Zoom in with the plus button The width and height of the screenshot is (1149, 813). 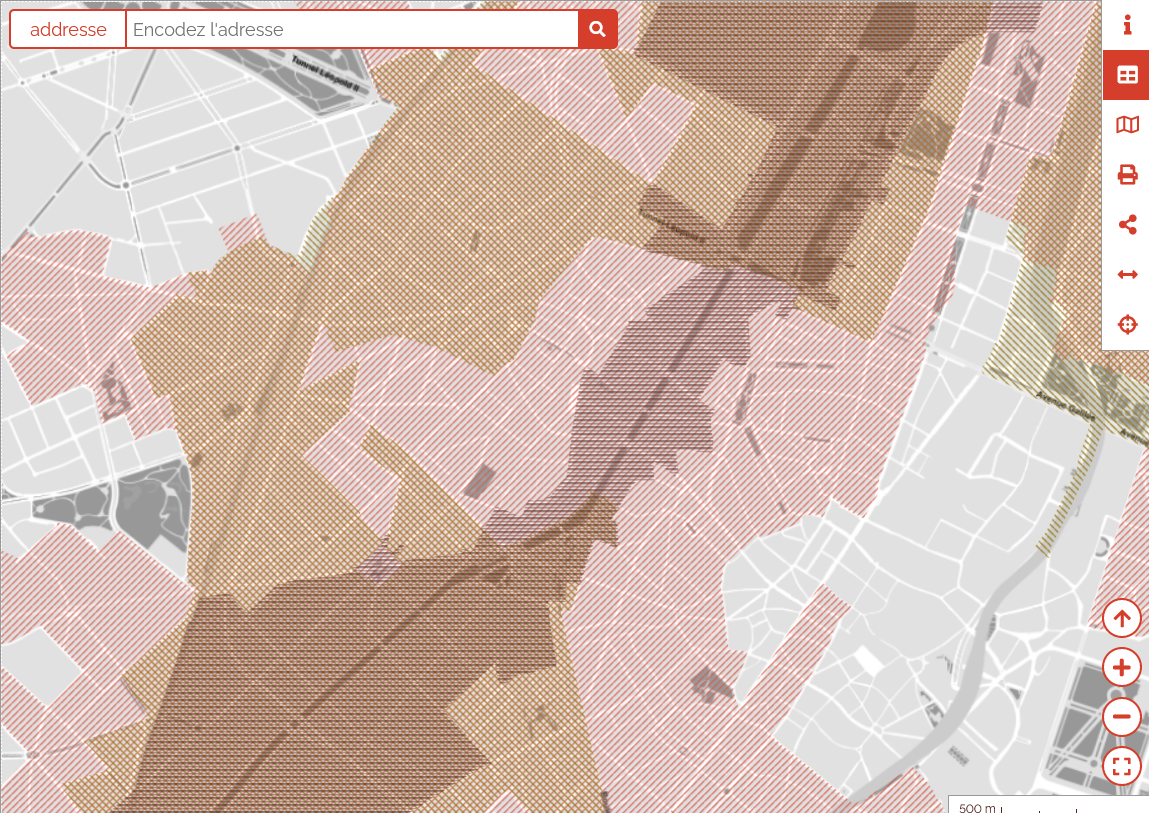(1122, 667)
